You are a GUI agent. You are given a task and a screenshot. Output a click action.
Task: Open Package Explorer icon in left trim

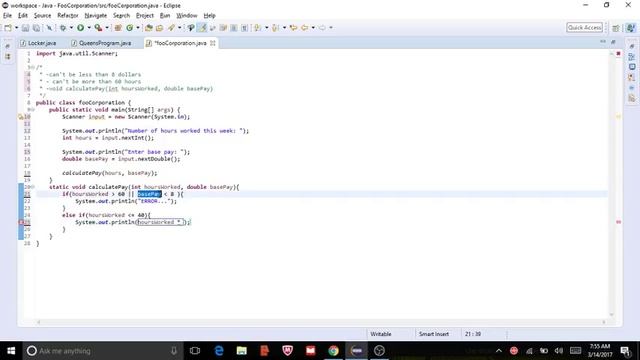point(7,57)
